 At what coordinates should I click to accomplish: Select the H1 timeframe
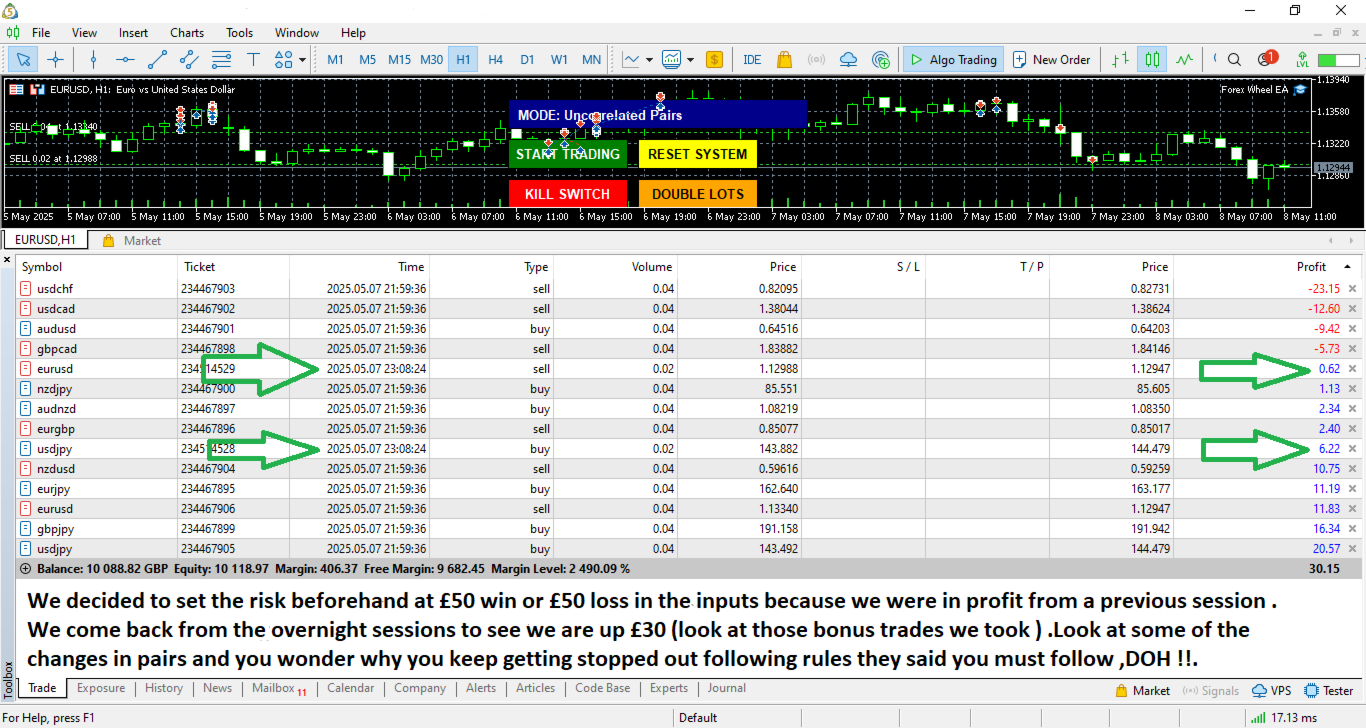463,59
